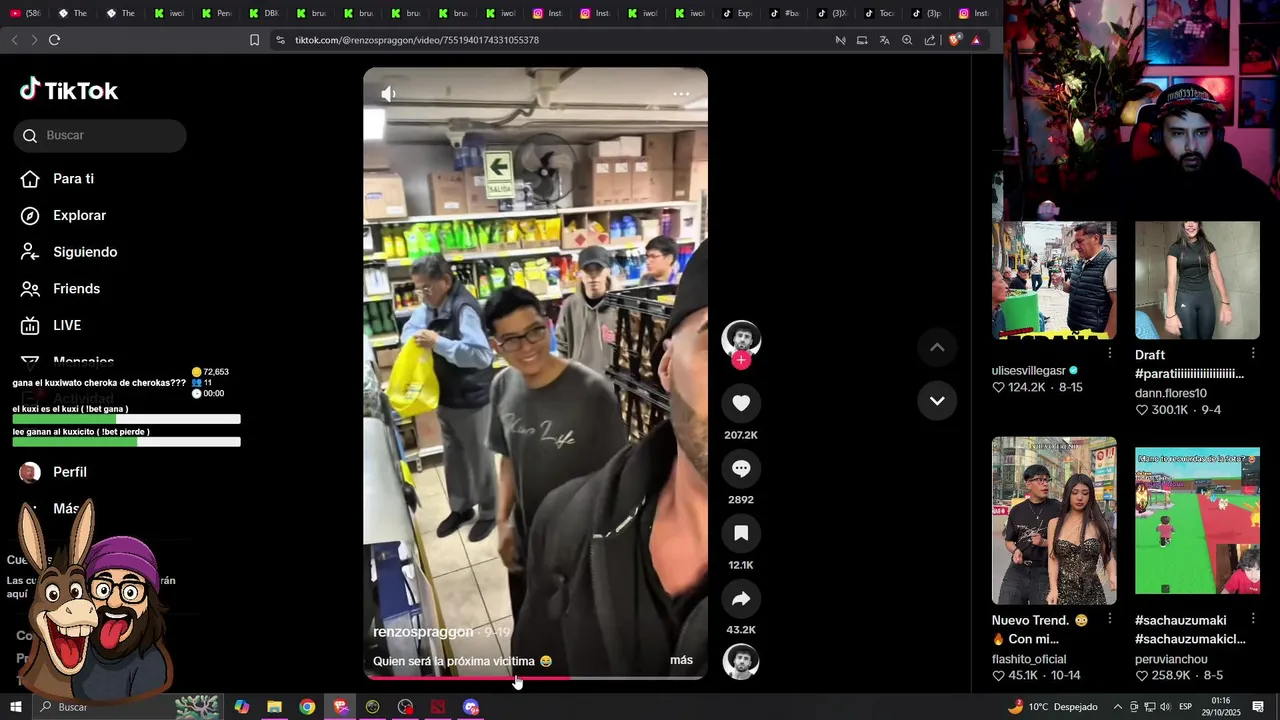Seek using the video progress bar
The image size is (1280, 720).
[x=535, y=678]
